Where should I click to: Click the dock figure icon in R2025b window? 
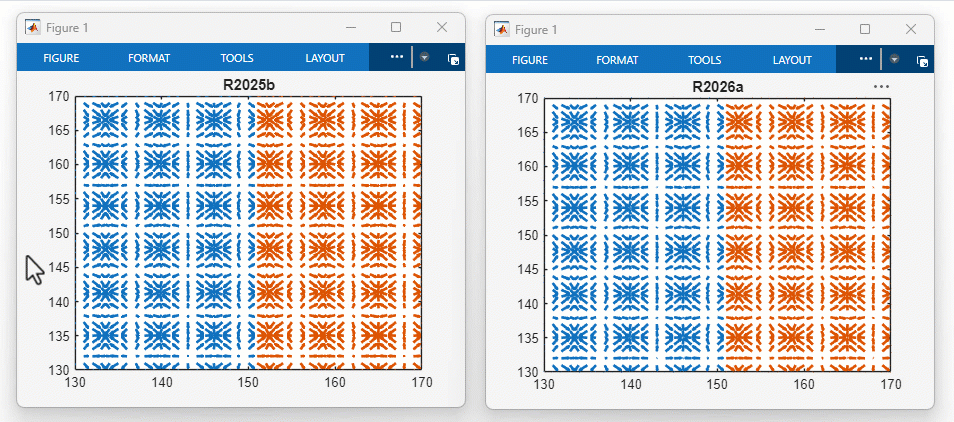[453, 59]
